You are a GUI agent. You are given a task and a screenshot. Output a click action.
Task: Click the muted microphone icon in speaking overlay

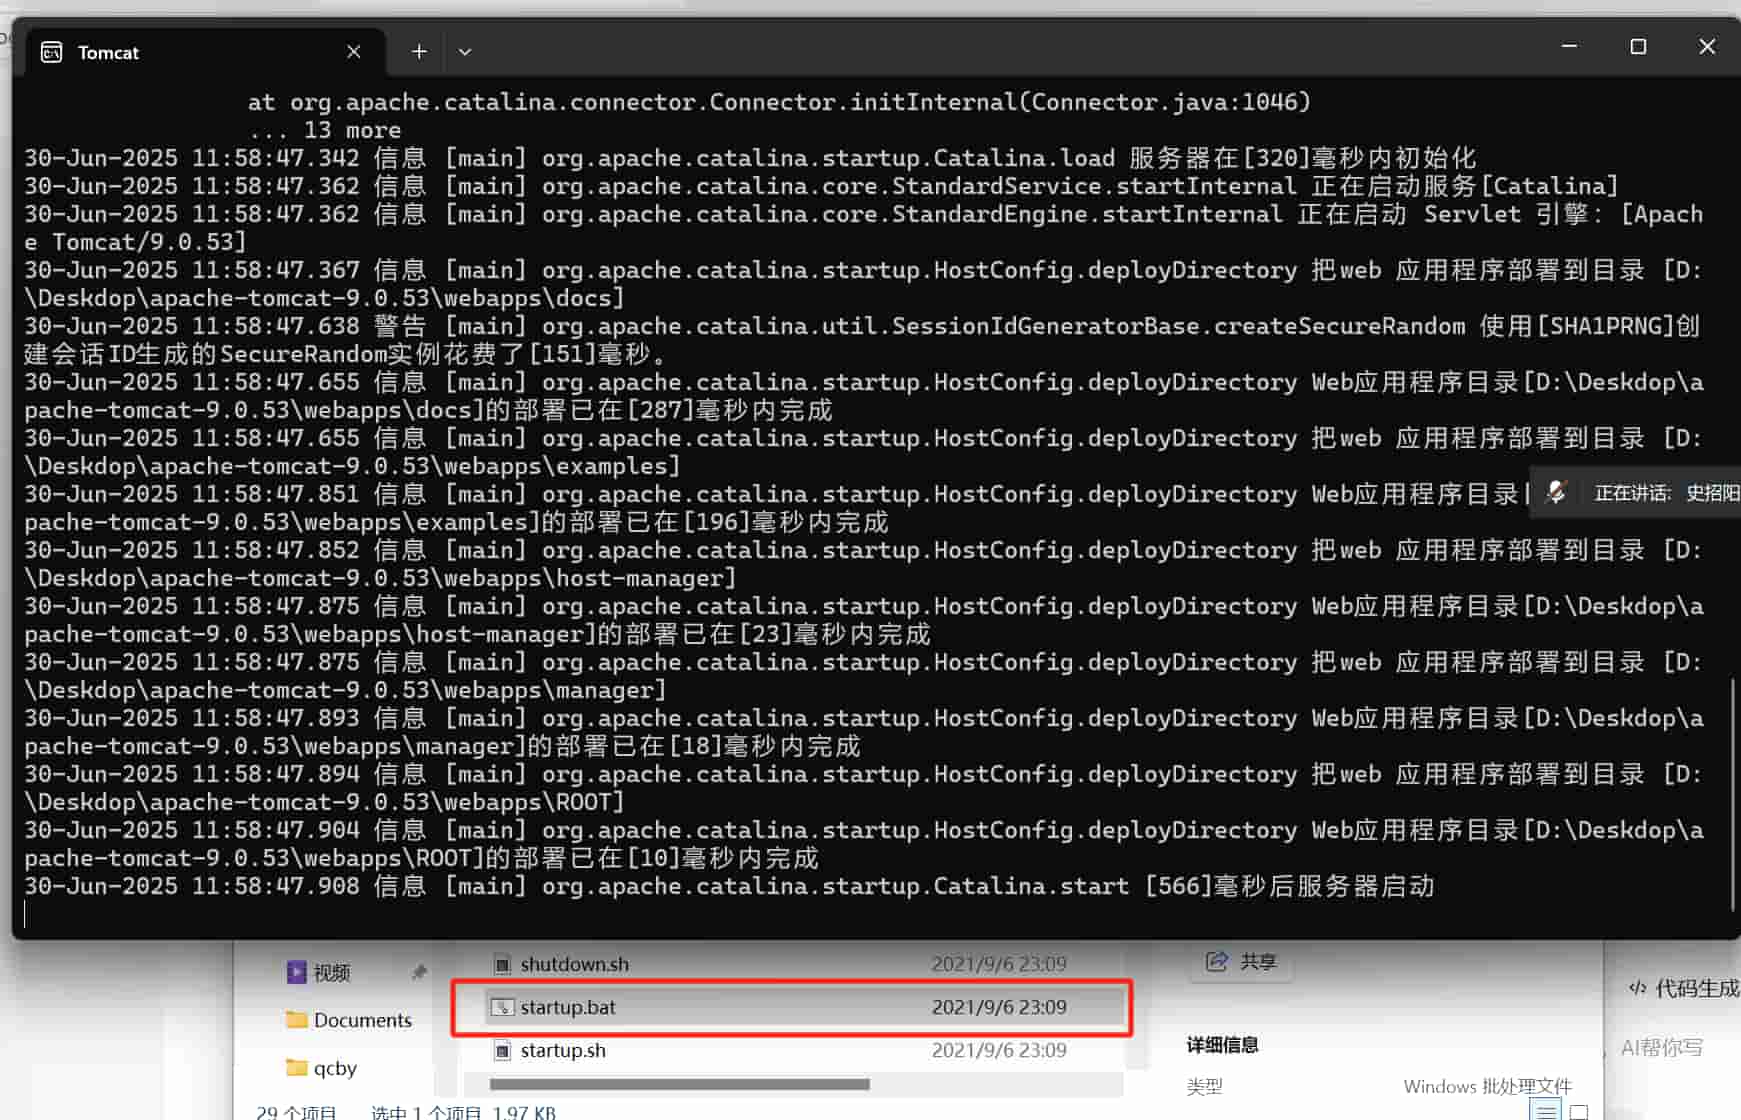click(1555, 492)
